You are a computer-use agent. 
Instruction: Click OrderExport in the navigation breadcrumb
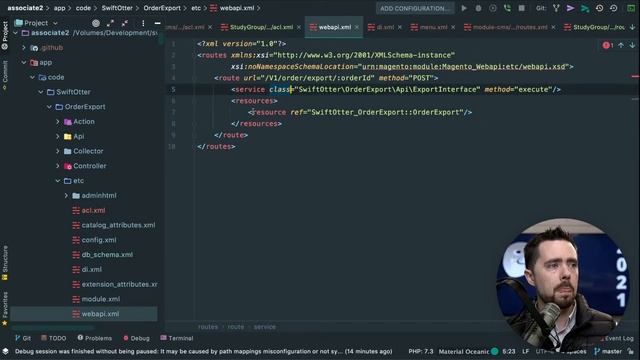(x=162, y=8)
